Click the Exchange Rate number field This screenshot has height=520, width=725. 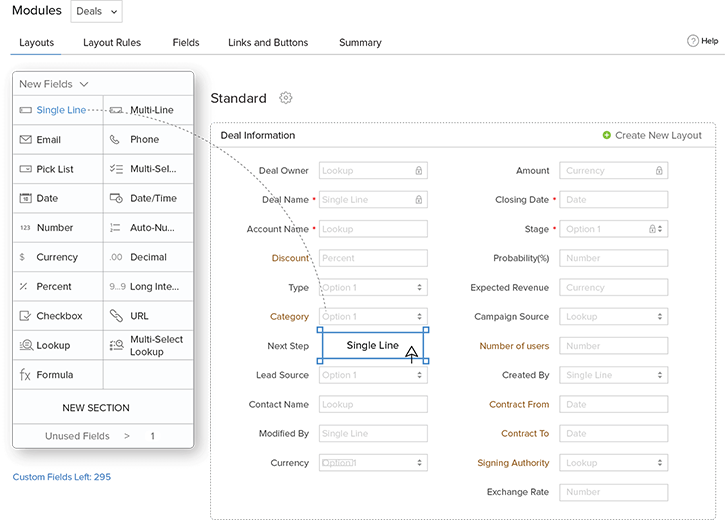tap(614, 492)
